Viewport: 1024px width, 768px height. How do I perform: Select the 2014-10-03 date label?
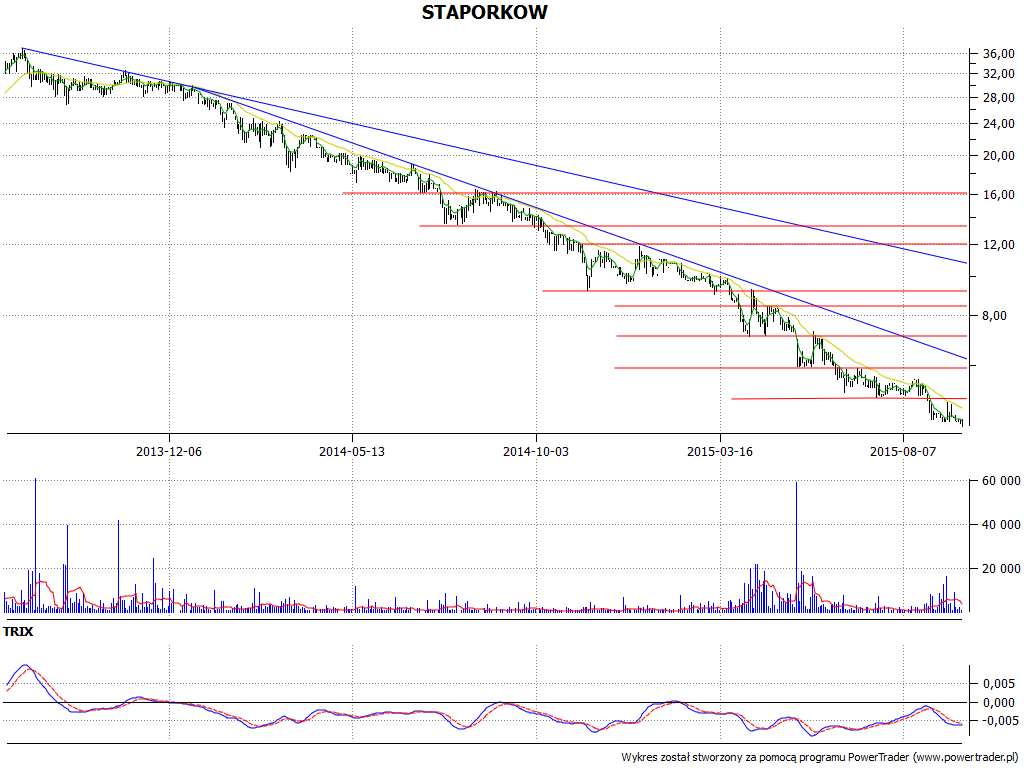pyautogui.click(x=536, y=451)
